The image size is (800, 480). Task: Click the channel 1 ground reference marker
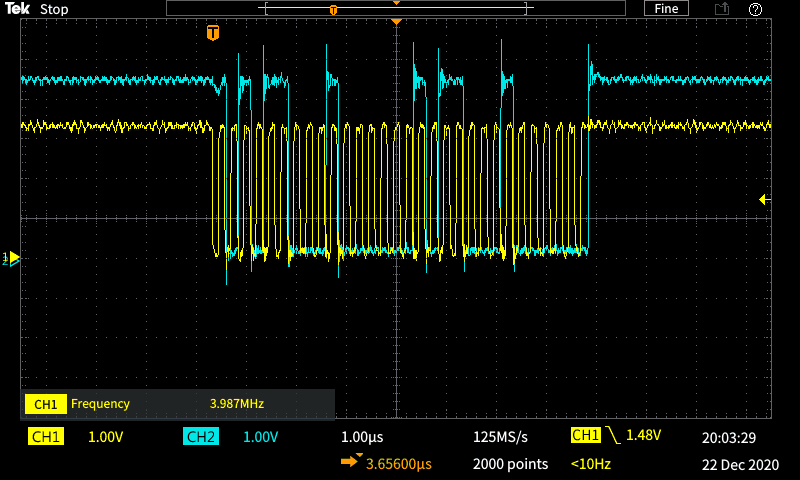[12, 258]
